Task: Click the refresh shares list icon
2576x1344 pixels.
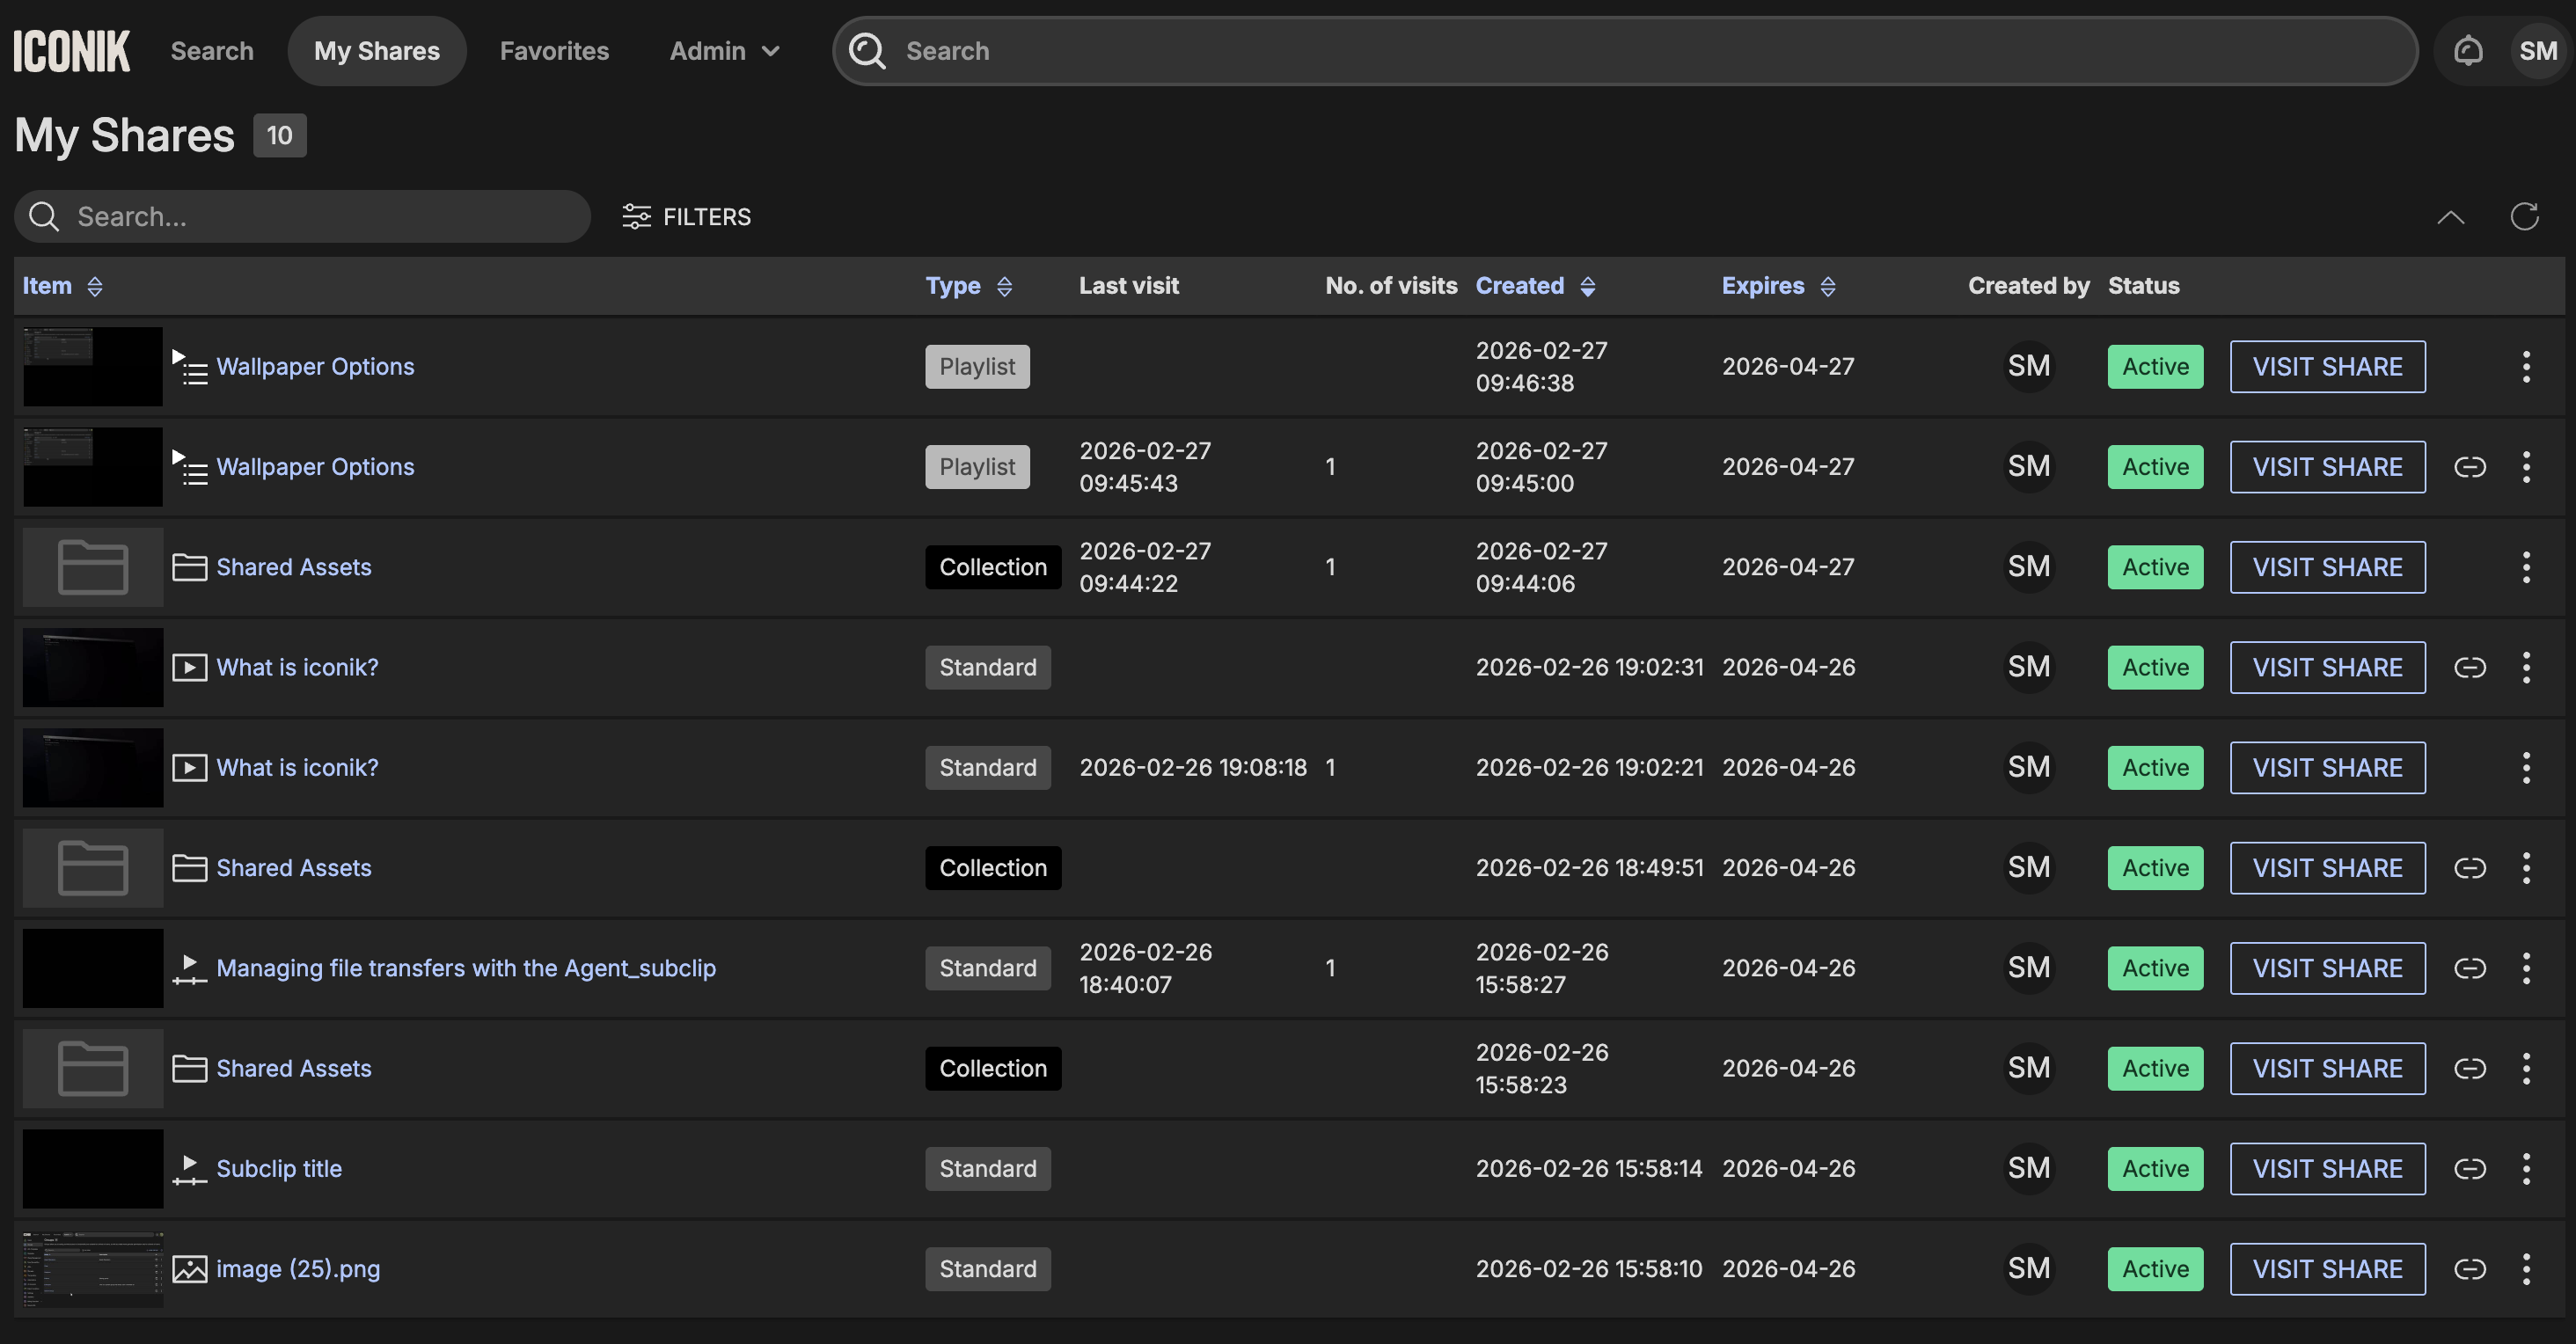Action: [x=2524, y=216]
